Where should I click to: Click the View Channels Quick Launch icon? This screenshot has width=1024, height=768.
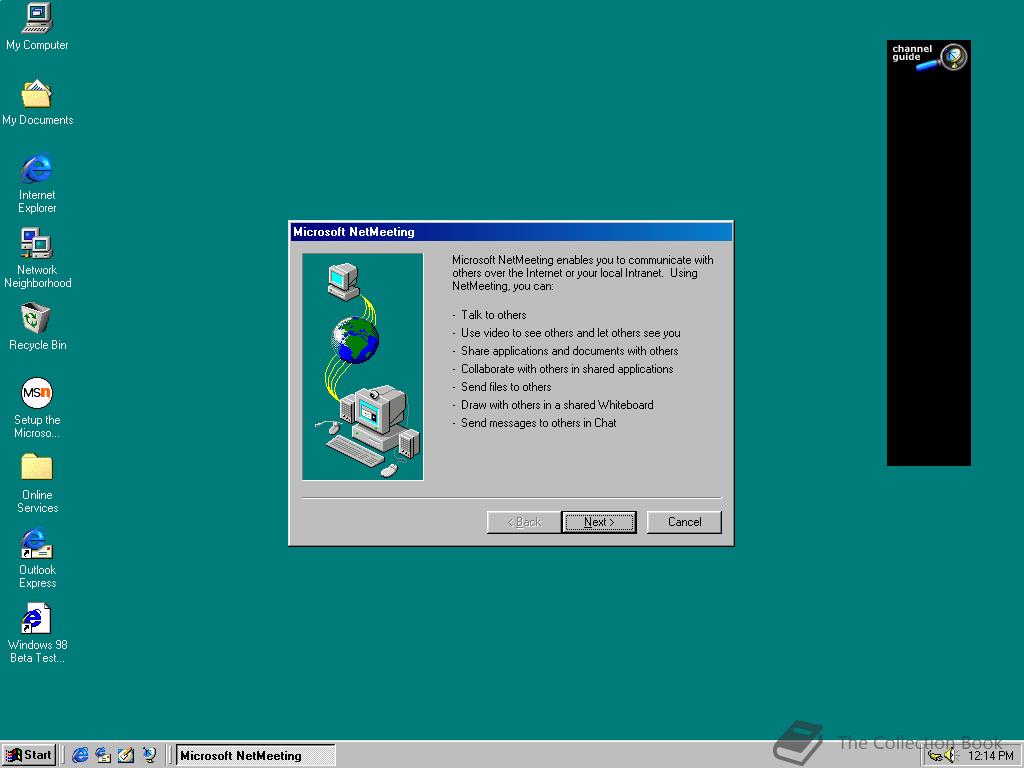point(150,755)
